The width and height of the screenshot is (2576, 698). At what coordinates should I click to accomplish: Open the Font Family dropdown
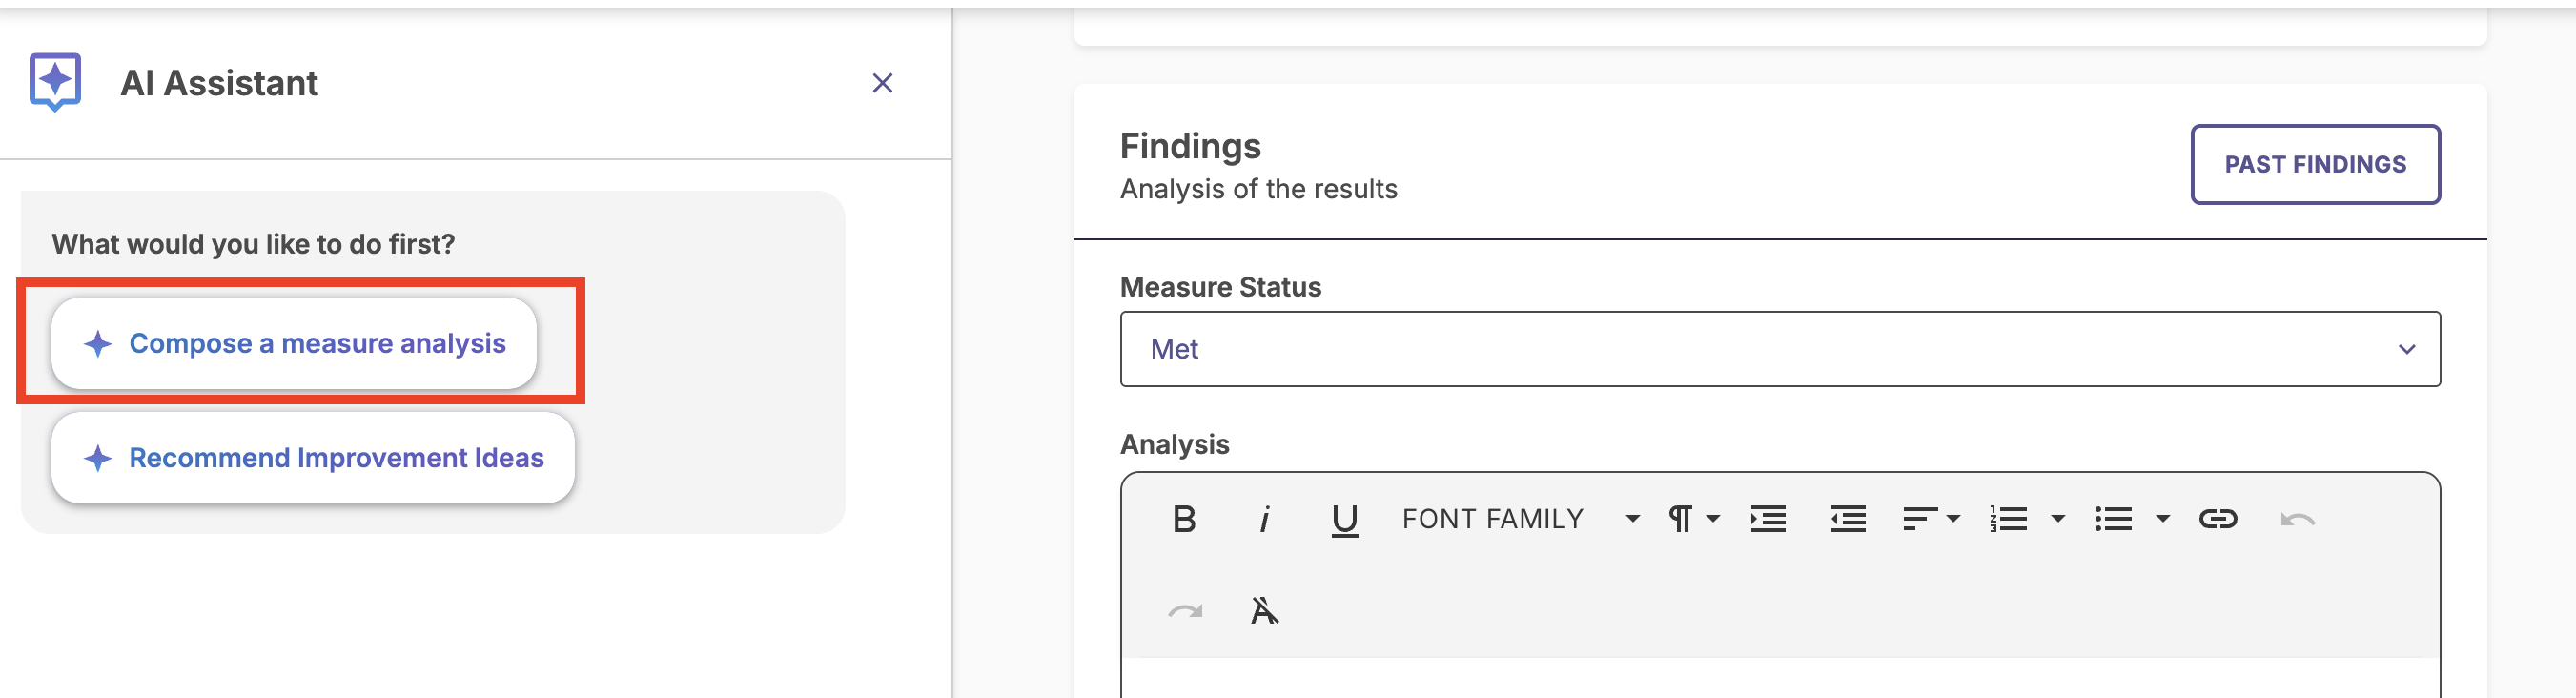[1520, 519]
